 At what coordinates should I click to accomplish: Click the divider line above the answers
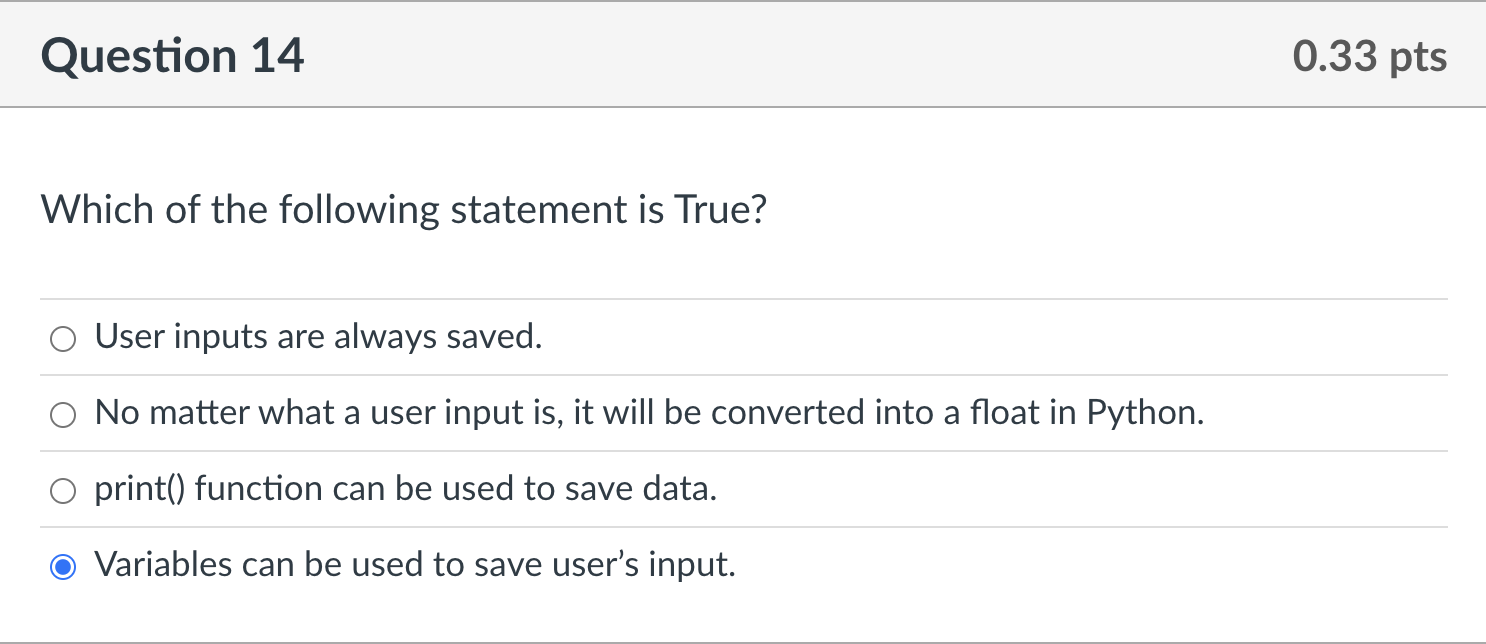pyautogui.click(x=743, y=298)
